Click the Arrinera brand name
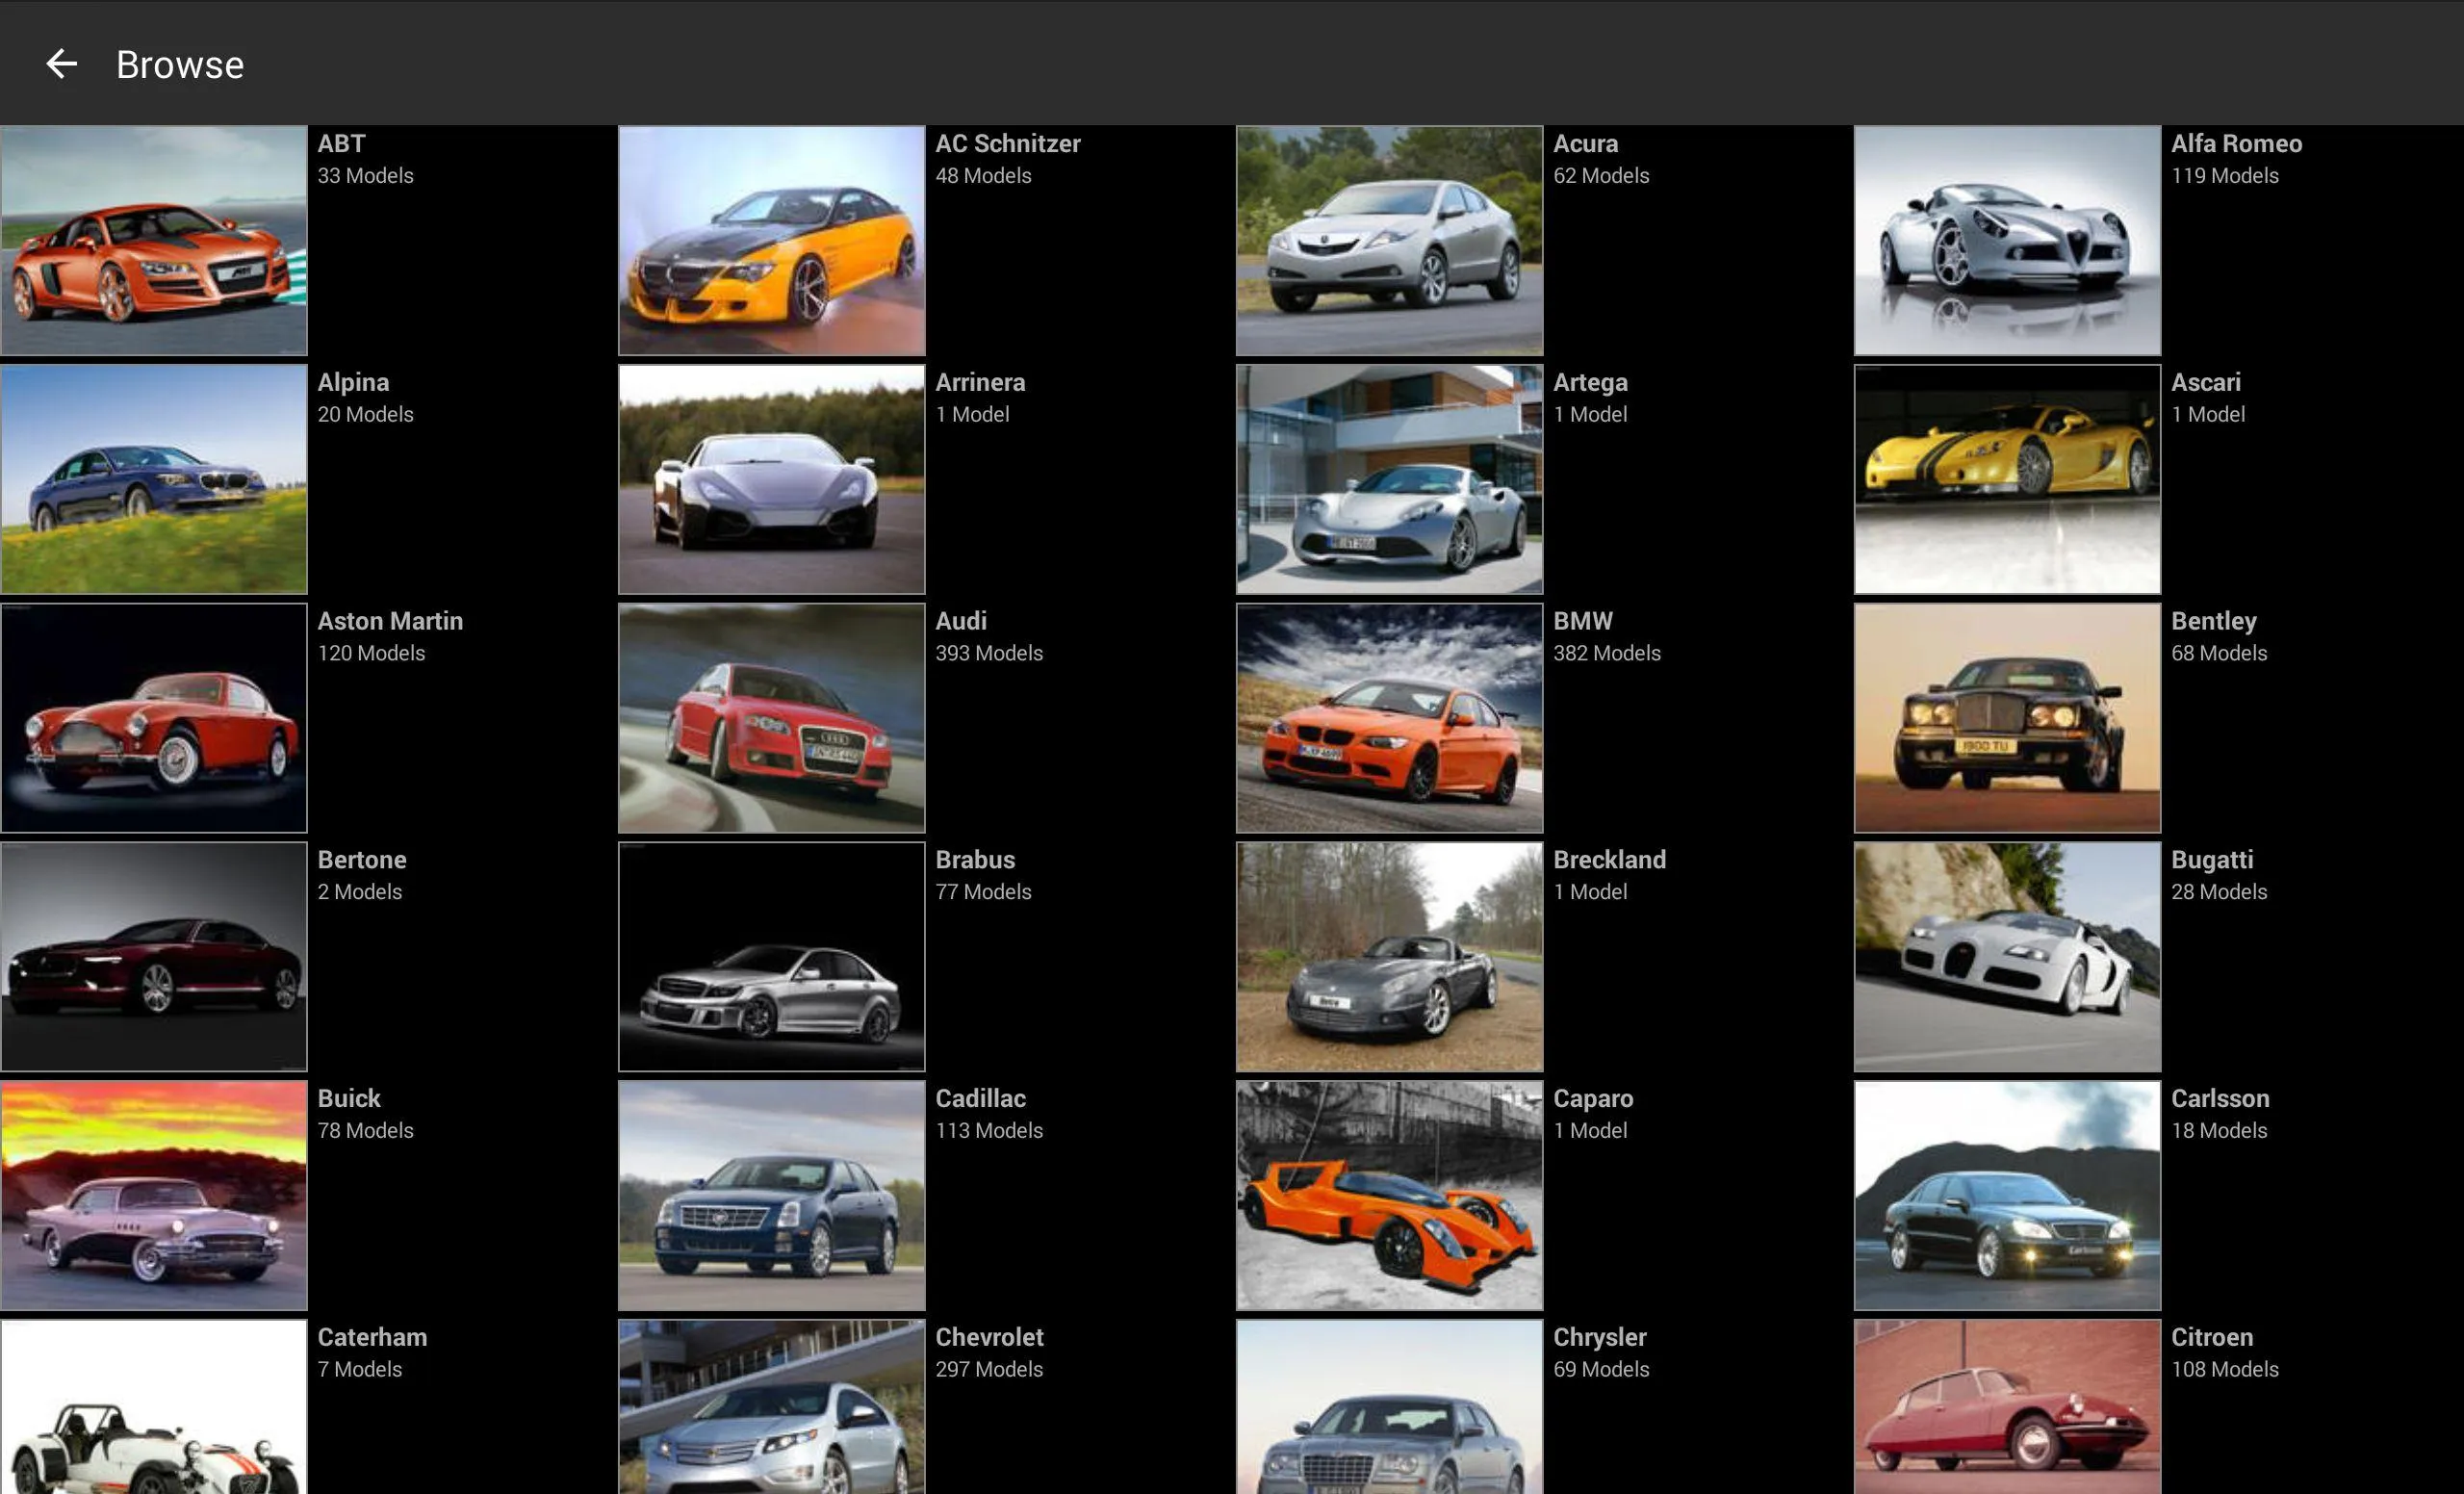The width and height of the screenshot is (2464, 1494). coord(981,383)
